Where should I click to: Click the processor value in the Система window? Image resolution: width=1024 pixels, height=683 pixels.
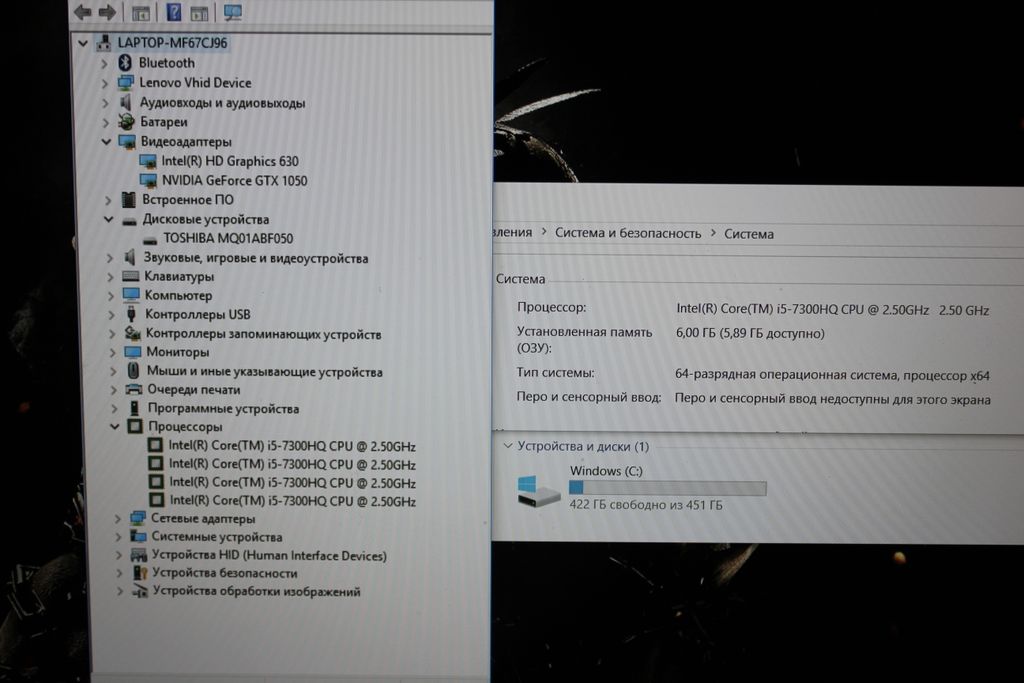[833, 310]
